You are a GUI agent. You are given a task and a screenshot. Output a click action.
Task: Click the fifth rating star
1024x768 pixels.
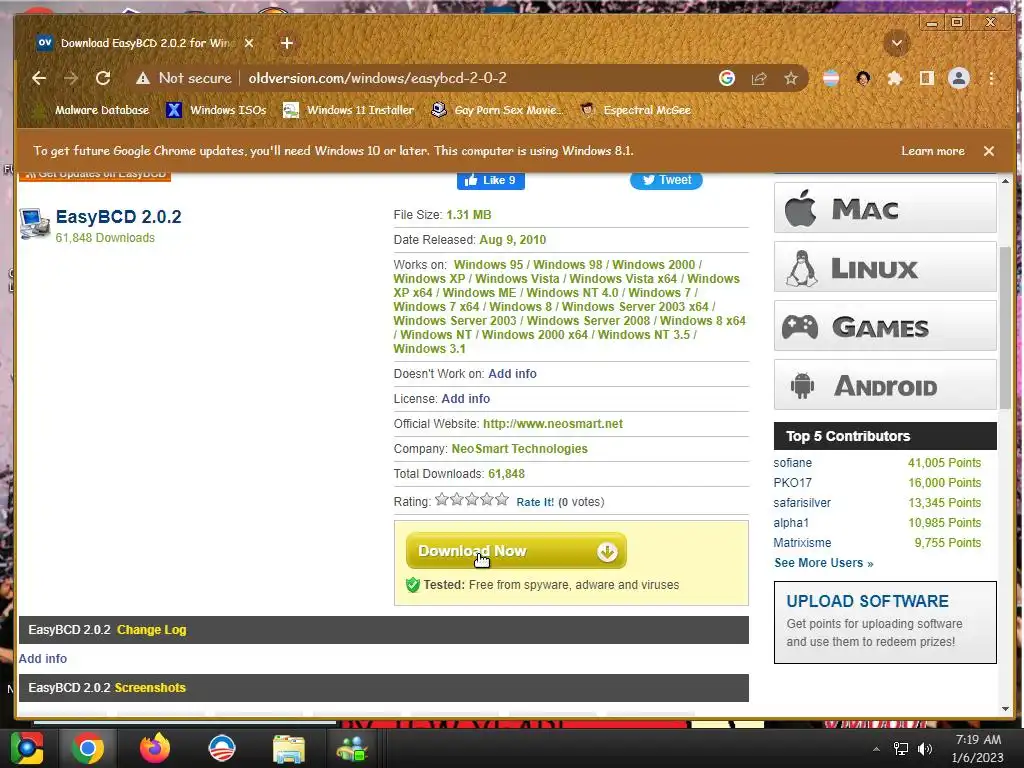[502, 500]
